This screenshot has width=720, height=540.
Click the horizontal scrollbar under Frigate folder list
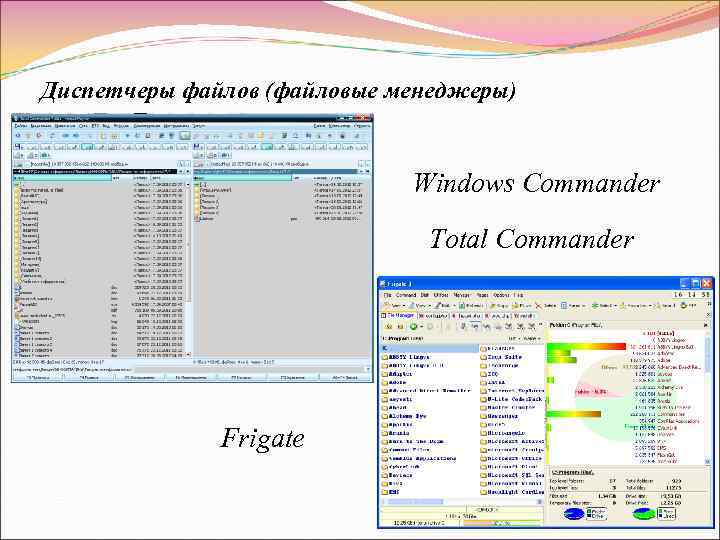click(461, 502)
